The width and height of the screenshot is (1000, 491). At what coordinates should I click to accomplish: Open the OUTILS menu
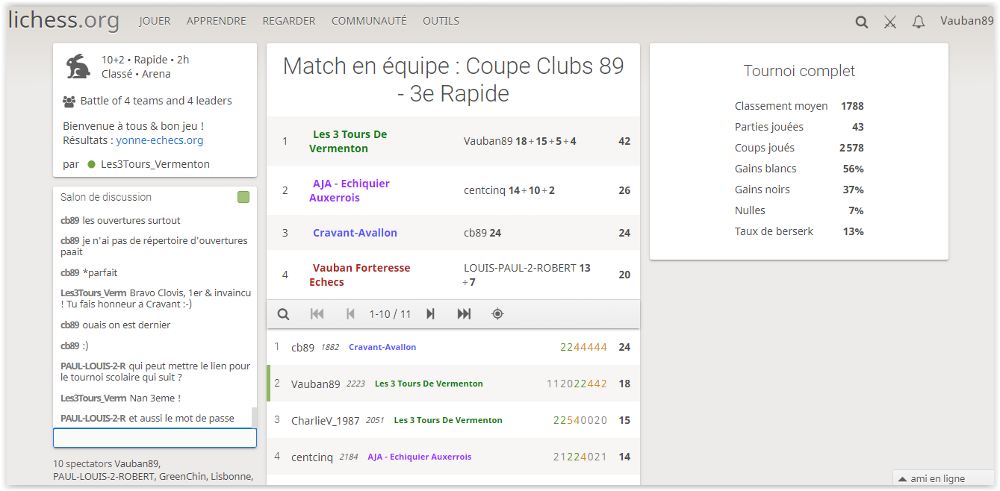tap(441, 21)
